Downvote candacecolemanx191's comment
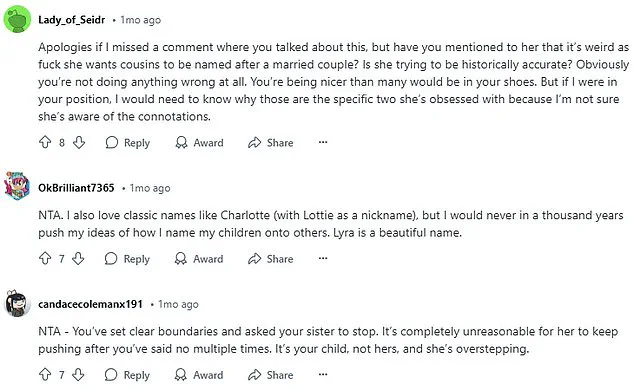This screenshot has width=634, height=390. pyautogui.click(x=78, y=375)
